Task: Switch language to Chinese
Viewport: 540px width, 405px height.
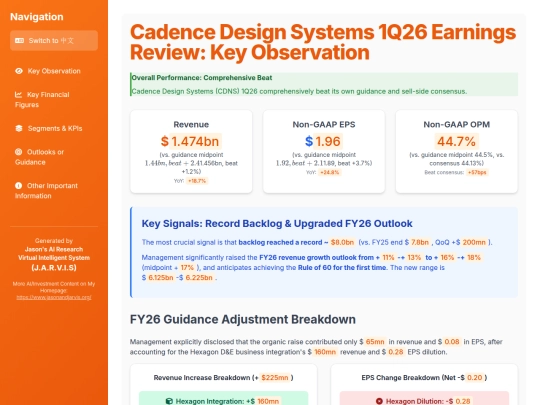Action: tap(54, 41)
